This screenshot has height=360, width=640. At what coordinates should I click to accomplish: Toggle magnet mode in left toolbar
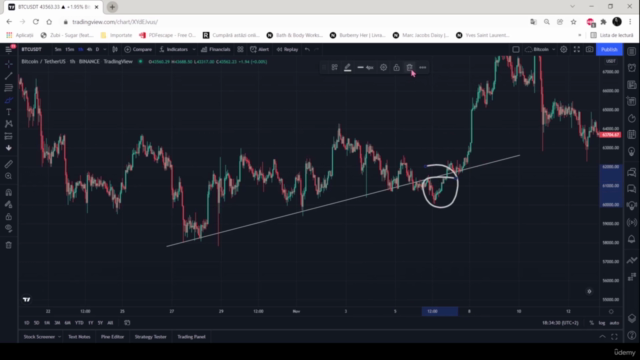click(x=9, y=192)
